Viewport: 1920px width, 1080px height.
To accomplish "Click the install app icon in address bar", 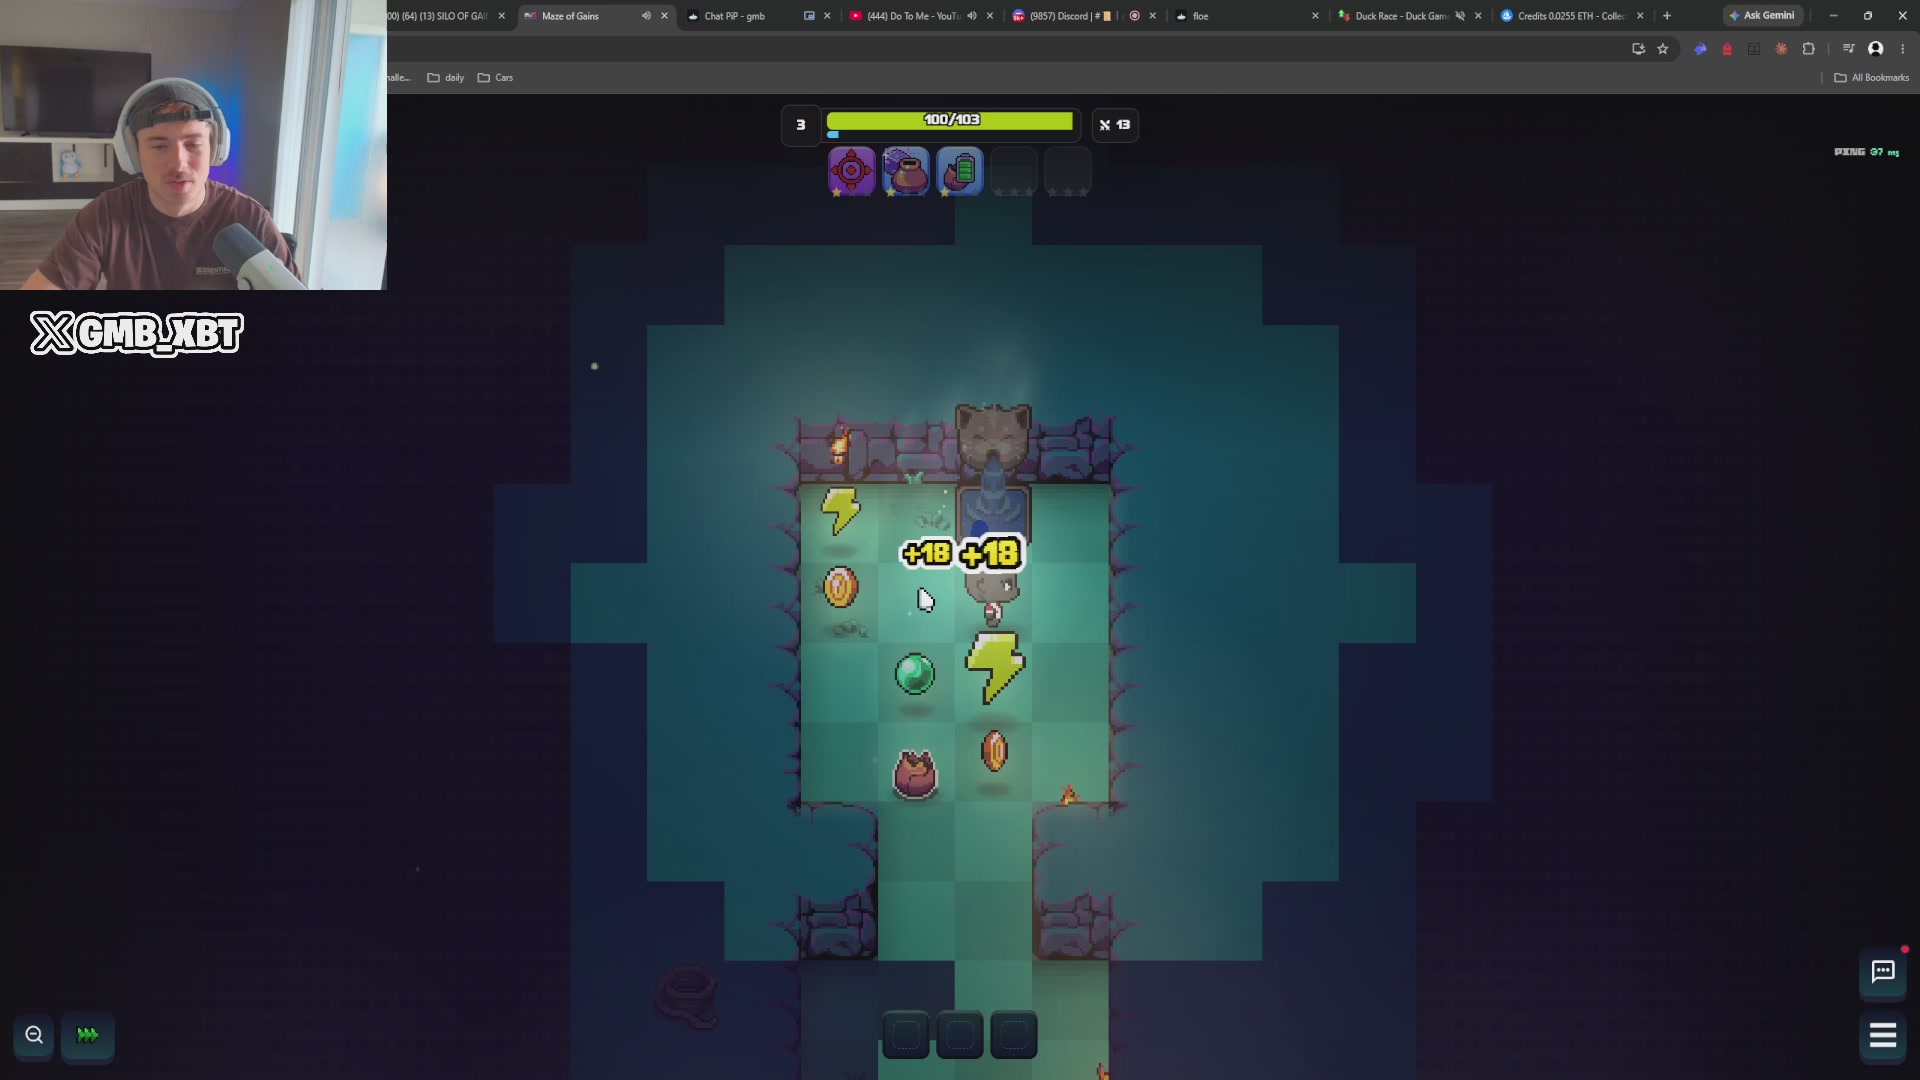I will [x=1638, y=49].
